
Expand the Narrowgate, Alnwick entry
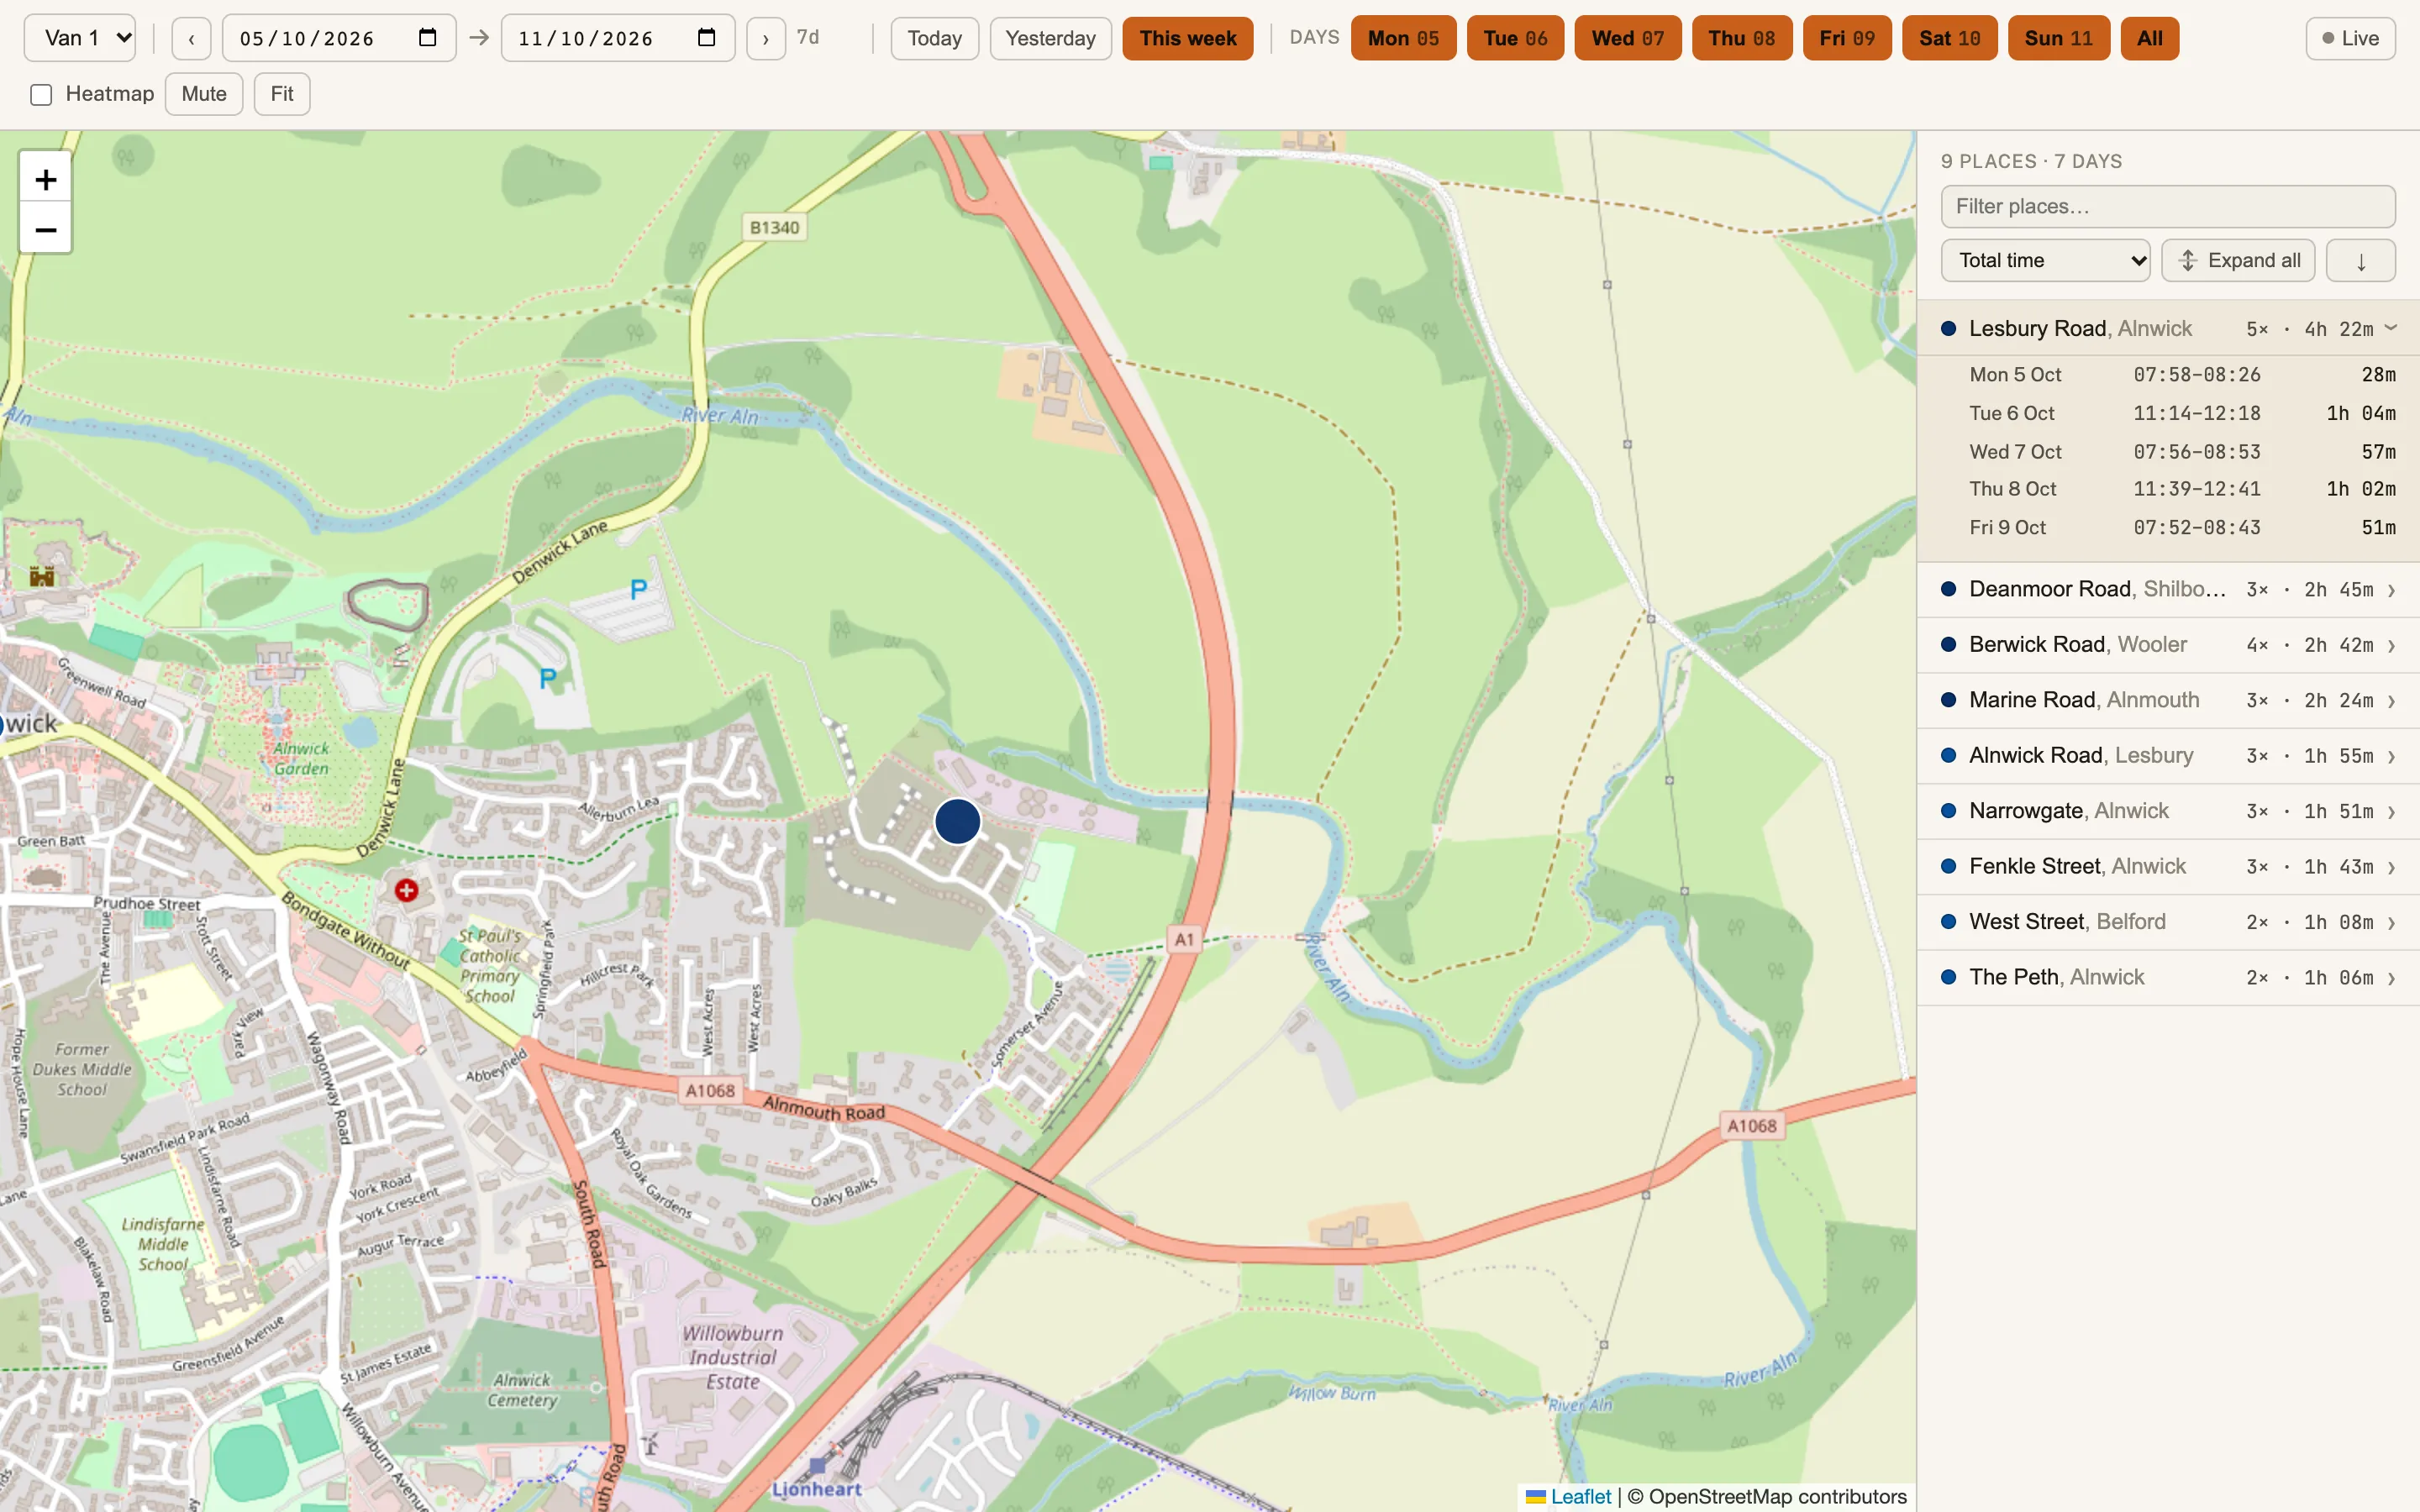pos(2168,811)
